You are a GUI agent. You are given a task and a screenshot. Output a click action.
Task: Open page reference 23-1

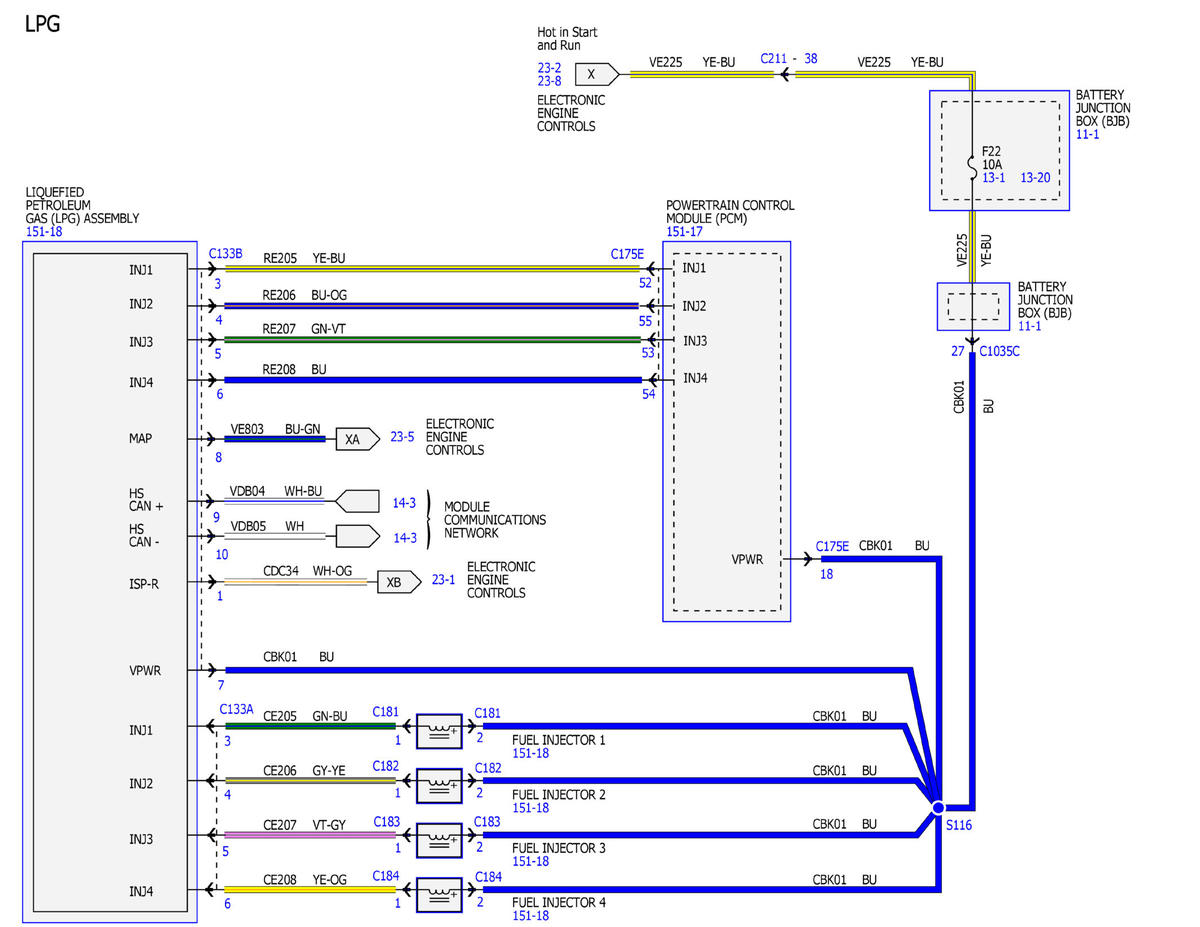[x=444, y=580]
